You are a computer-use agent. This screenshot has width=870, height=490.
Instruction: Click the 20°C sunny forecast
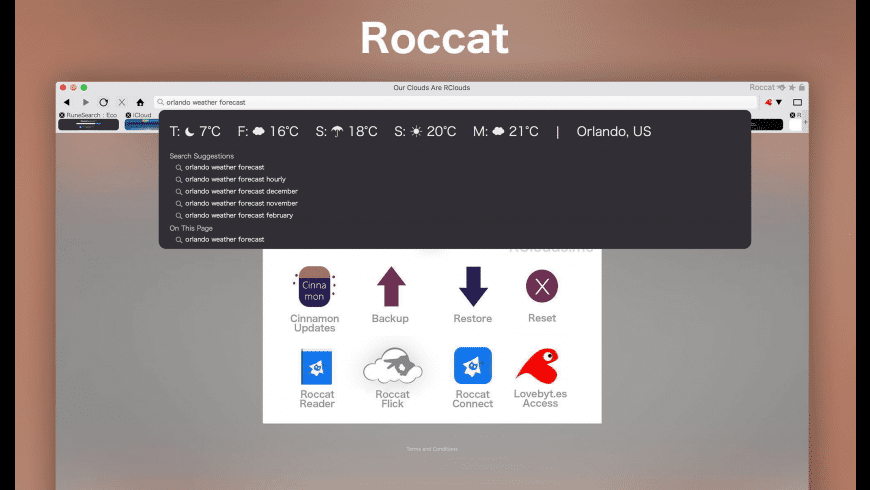[x=425, y=132]
